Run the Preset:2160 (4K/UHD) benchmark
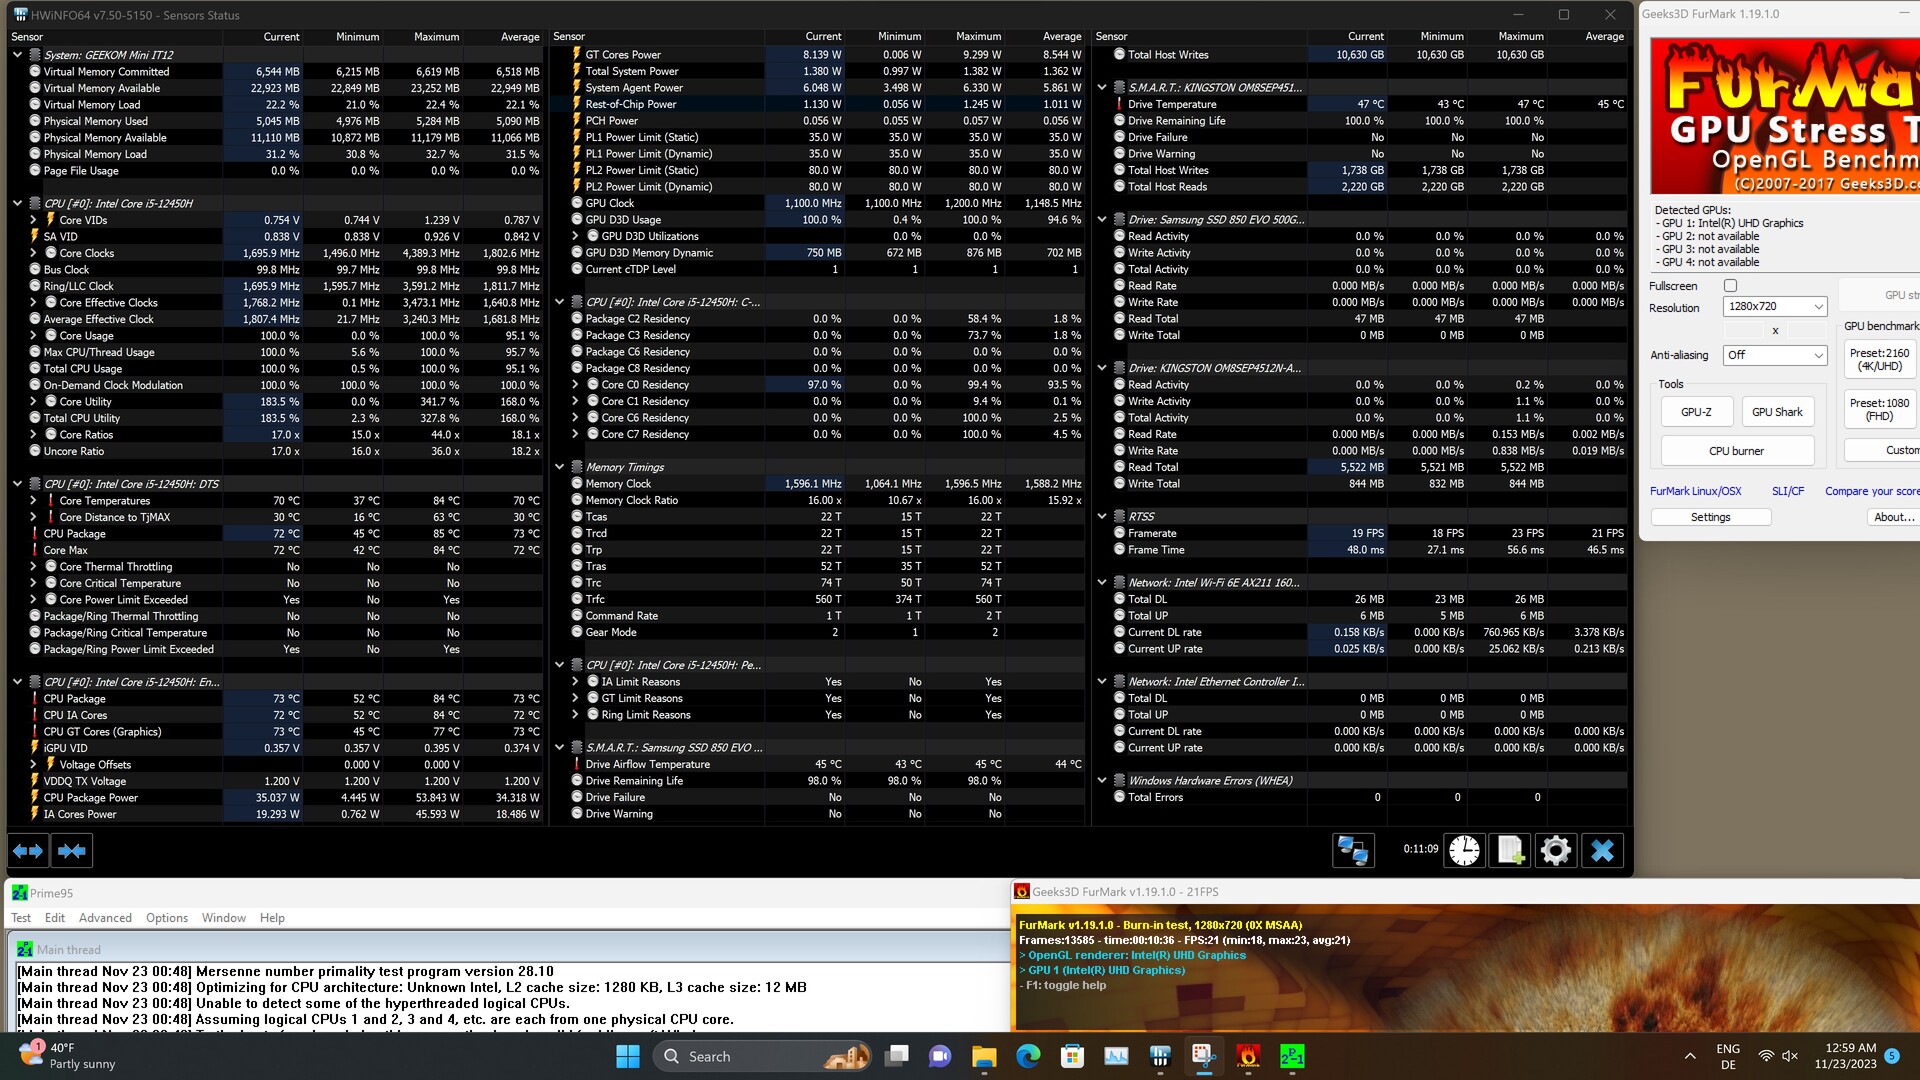The image size is (1920, 1080). coord(1880,360)
